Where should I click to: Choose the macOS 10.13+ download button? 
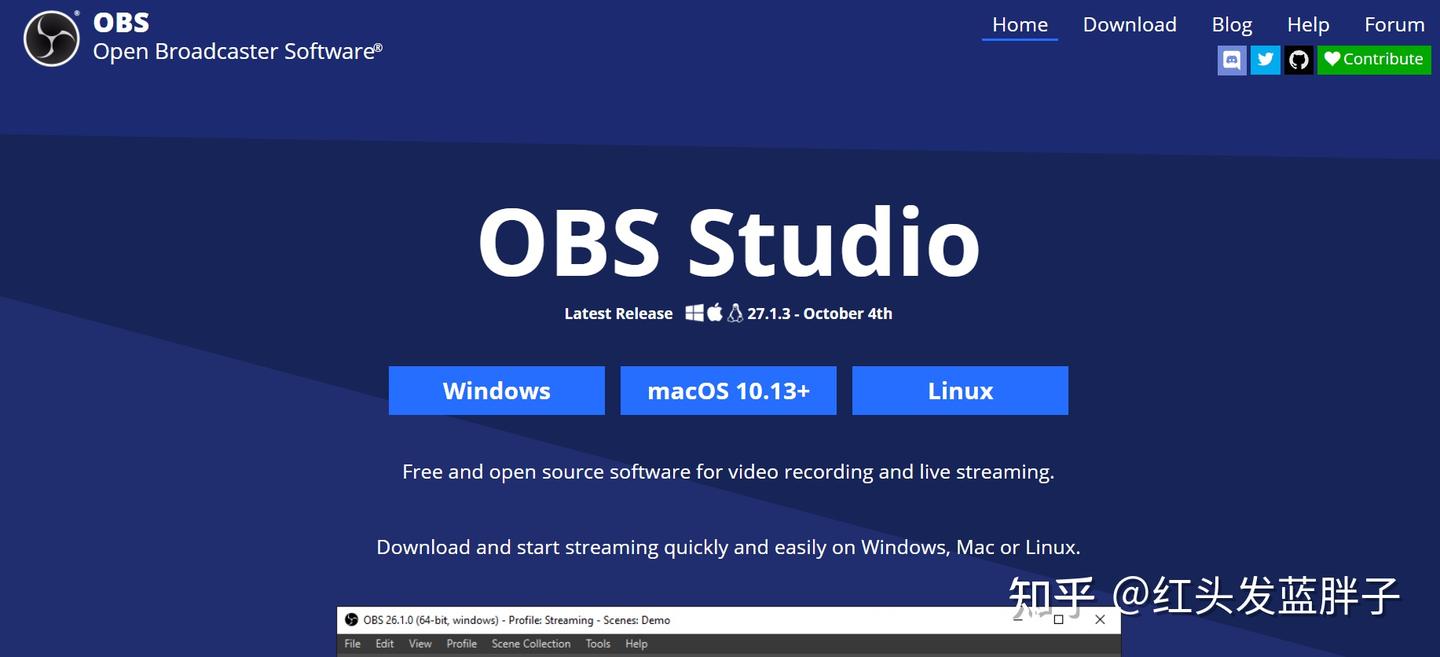[x=728, y=390]
